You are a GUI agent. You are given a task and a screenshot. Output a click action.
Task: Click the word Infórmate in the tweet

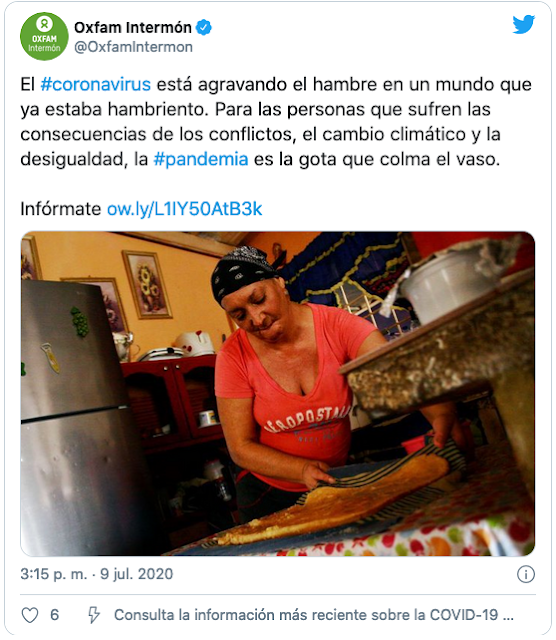pyautogui.click(x=61, y=209)
